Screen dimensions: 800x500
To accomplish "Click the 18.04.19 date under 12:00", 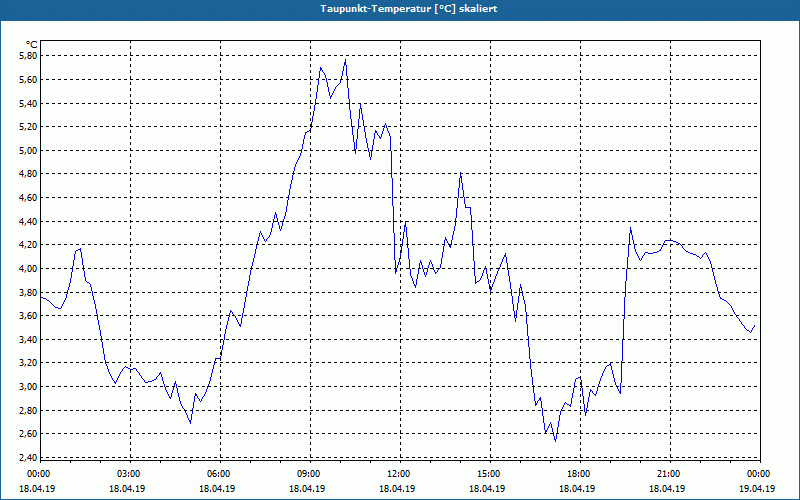I will [397, 488].
